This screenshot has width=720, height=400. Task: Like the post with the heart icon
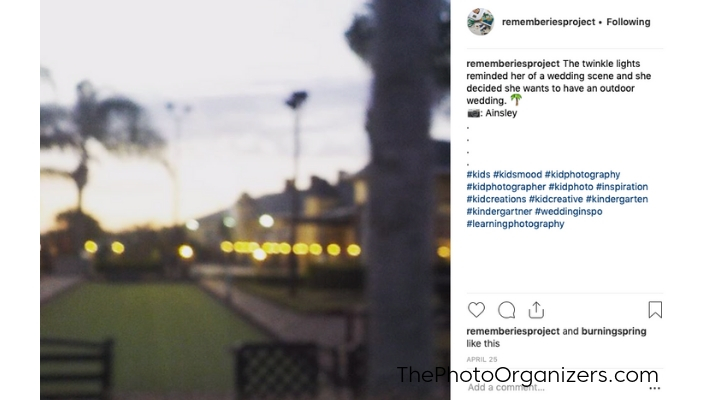pyautogui.click(x=476, y=310)
